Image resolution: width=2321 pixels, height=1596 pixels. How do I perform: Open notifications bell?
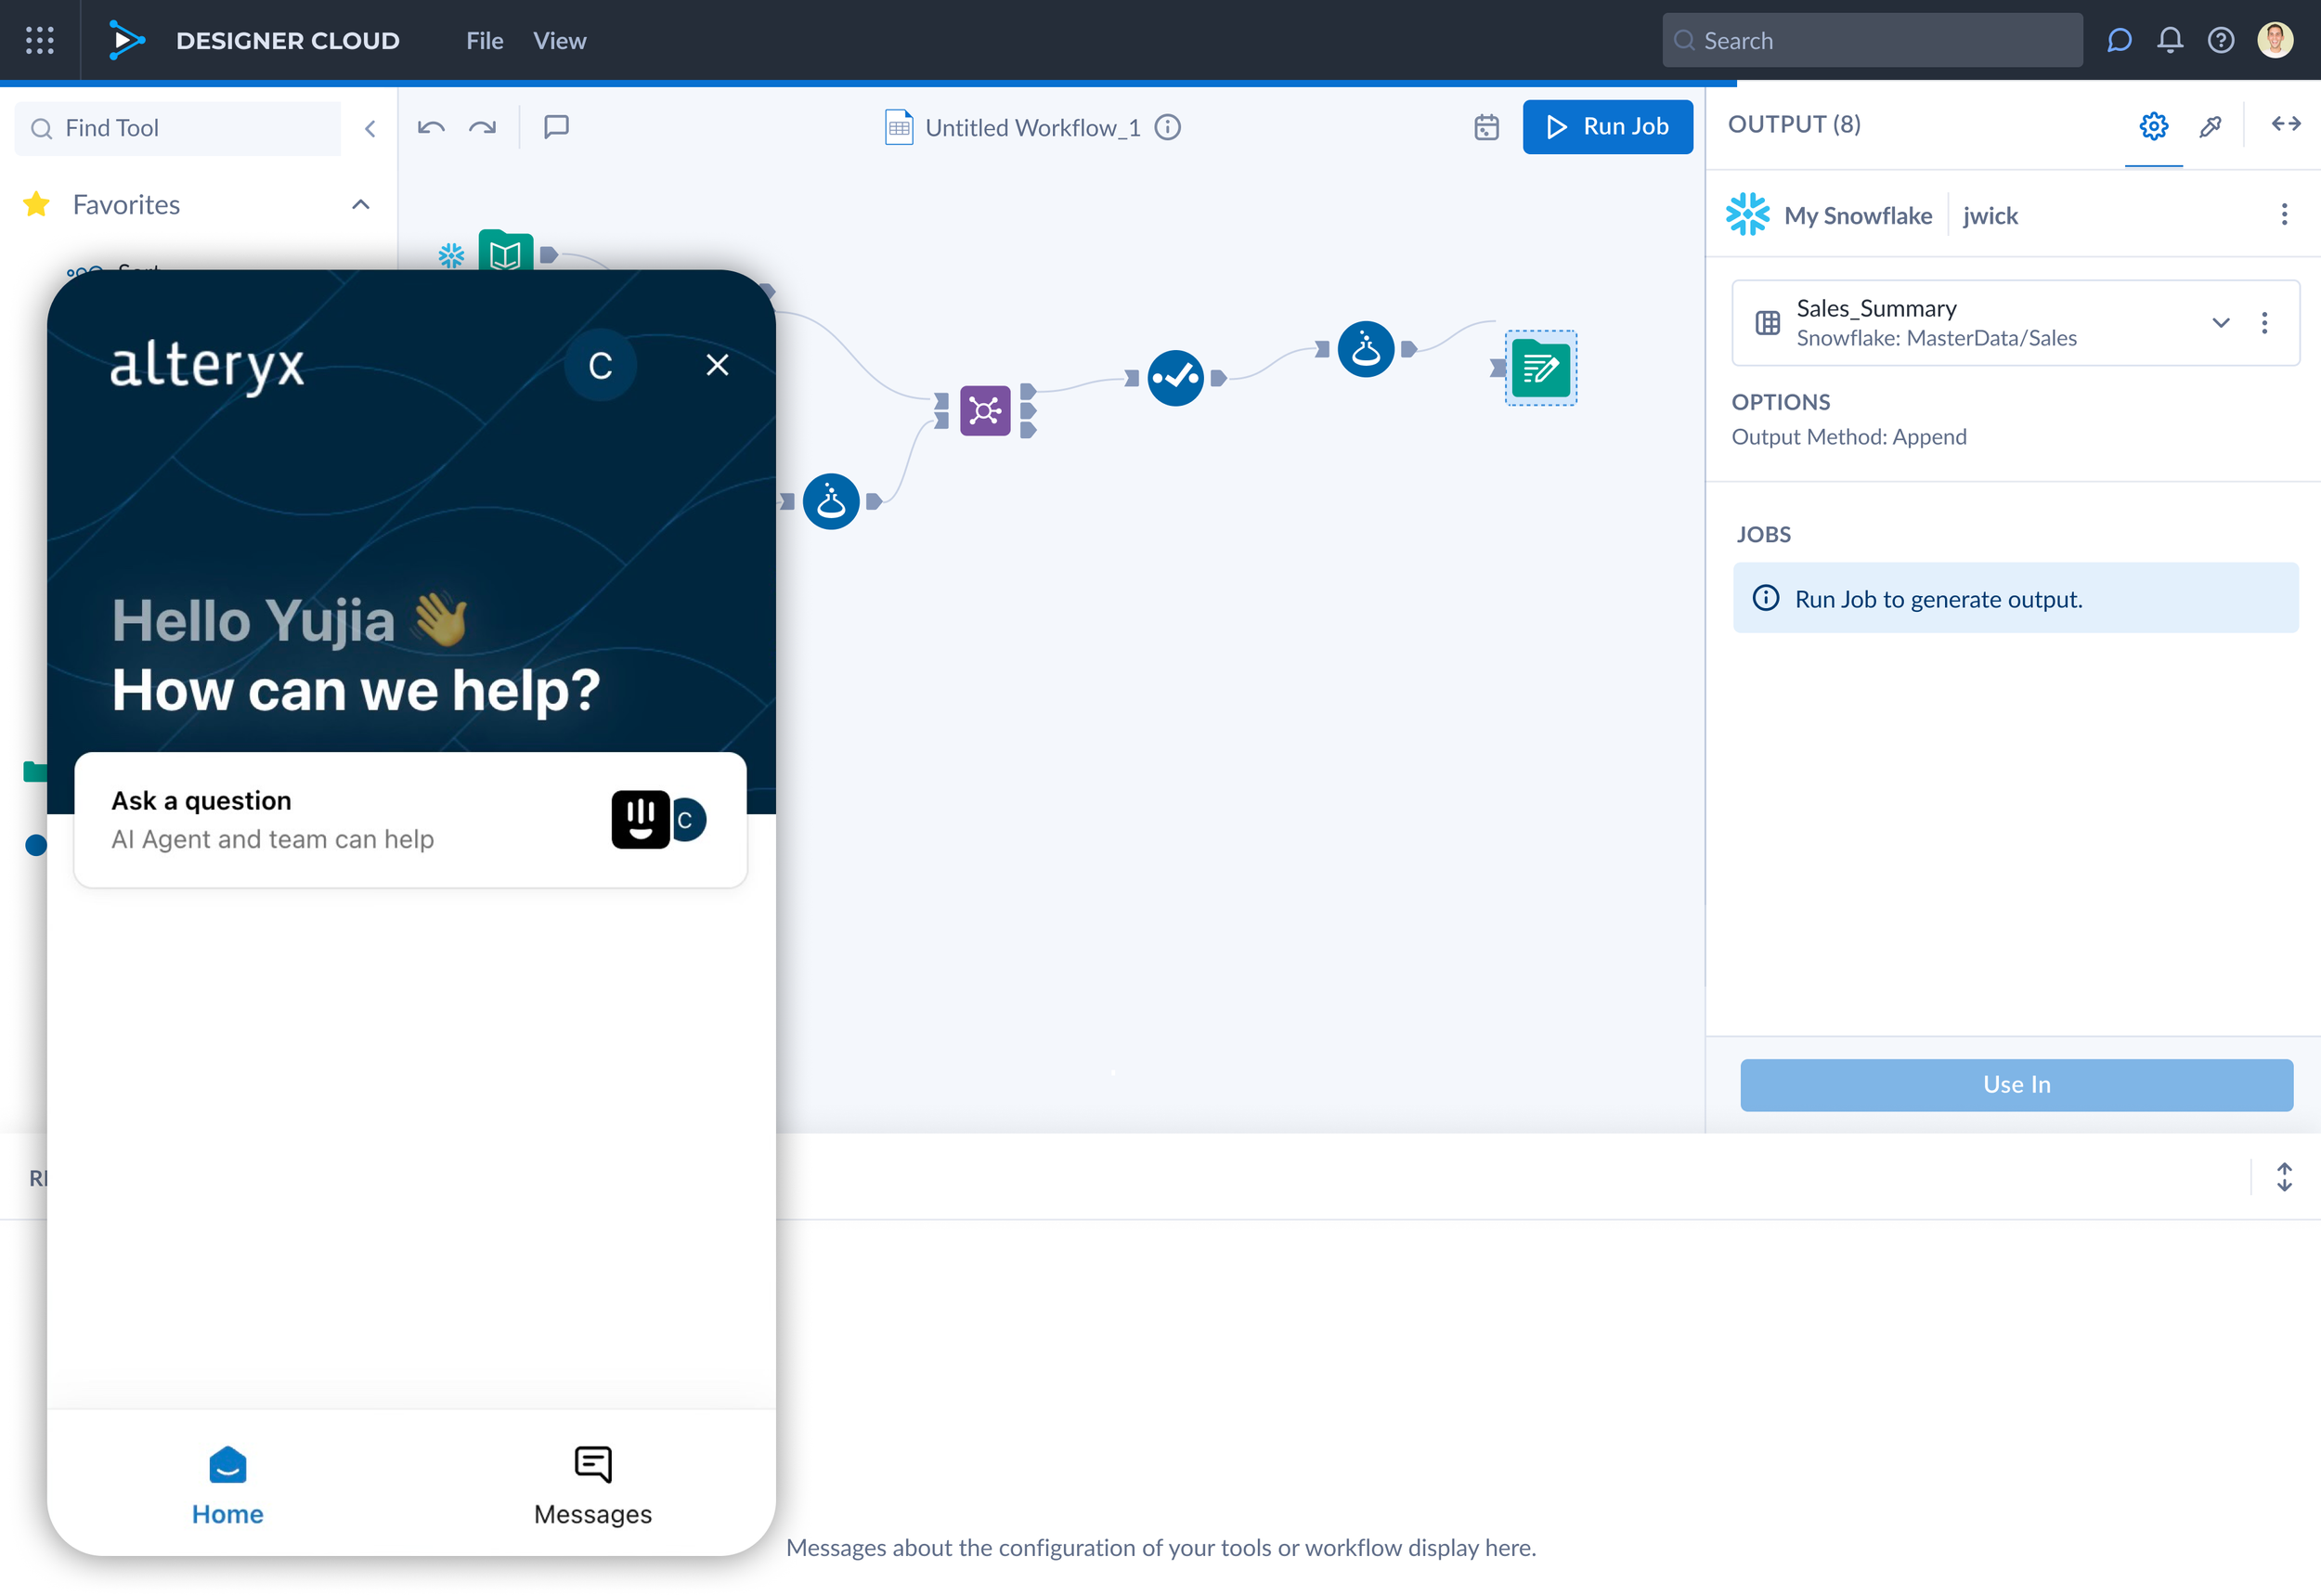pyautogui.click(x=2169, y=41)
